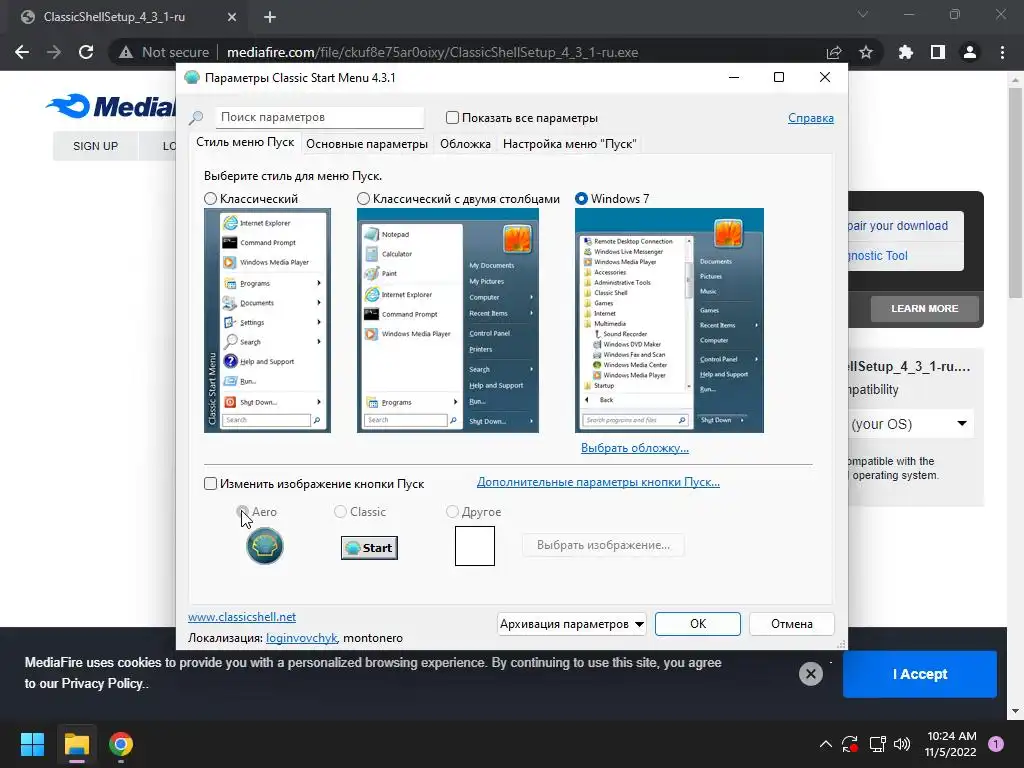The height and width of the screenshot is (768, 1024).
Task: Click the sync tray icon
Action: click(850, 744)
